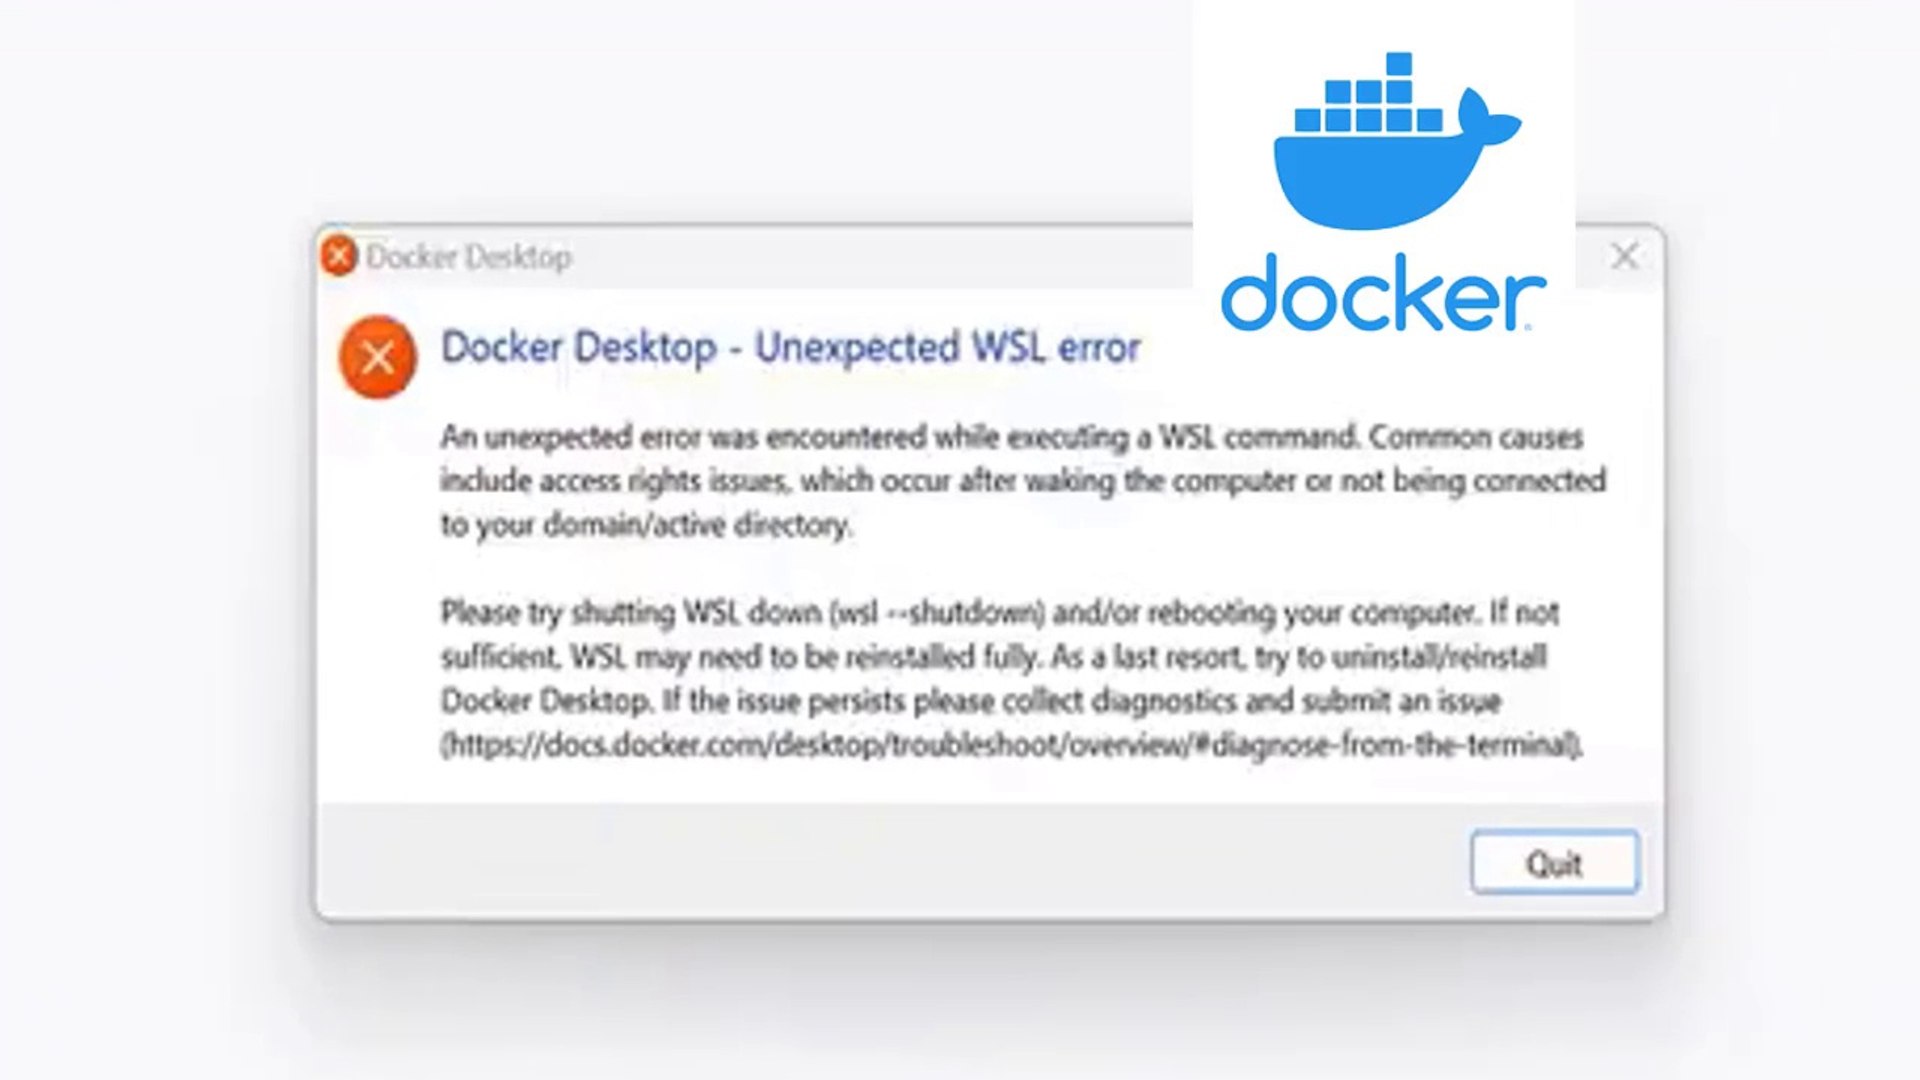The height and width of the screenshot is (1080, 1920).
Task: Click the "Please try shutting WSL down" text
Action: [630, 612]
